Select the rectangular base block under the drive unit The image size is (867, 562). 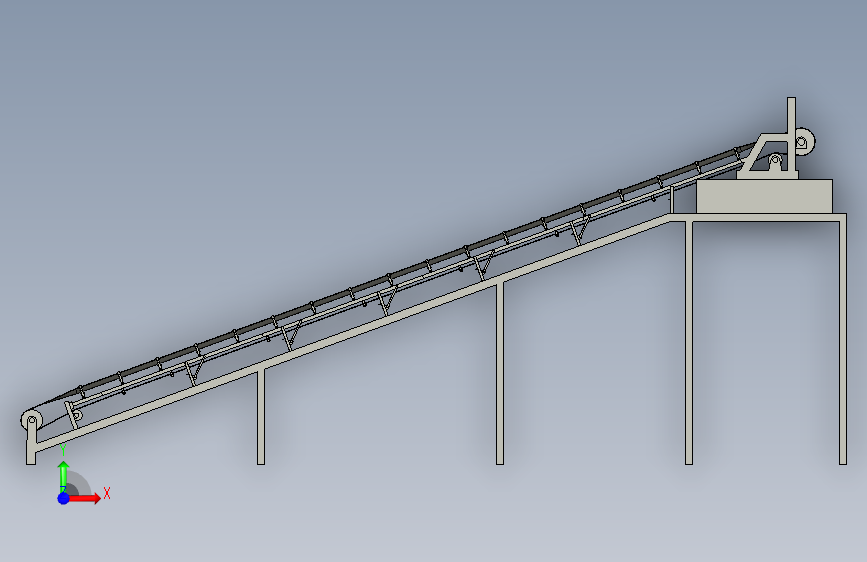pos(764,196)
